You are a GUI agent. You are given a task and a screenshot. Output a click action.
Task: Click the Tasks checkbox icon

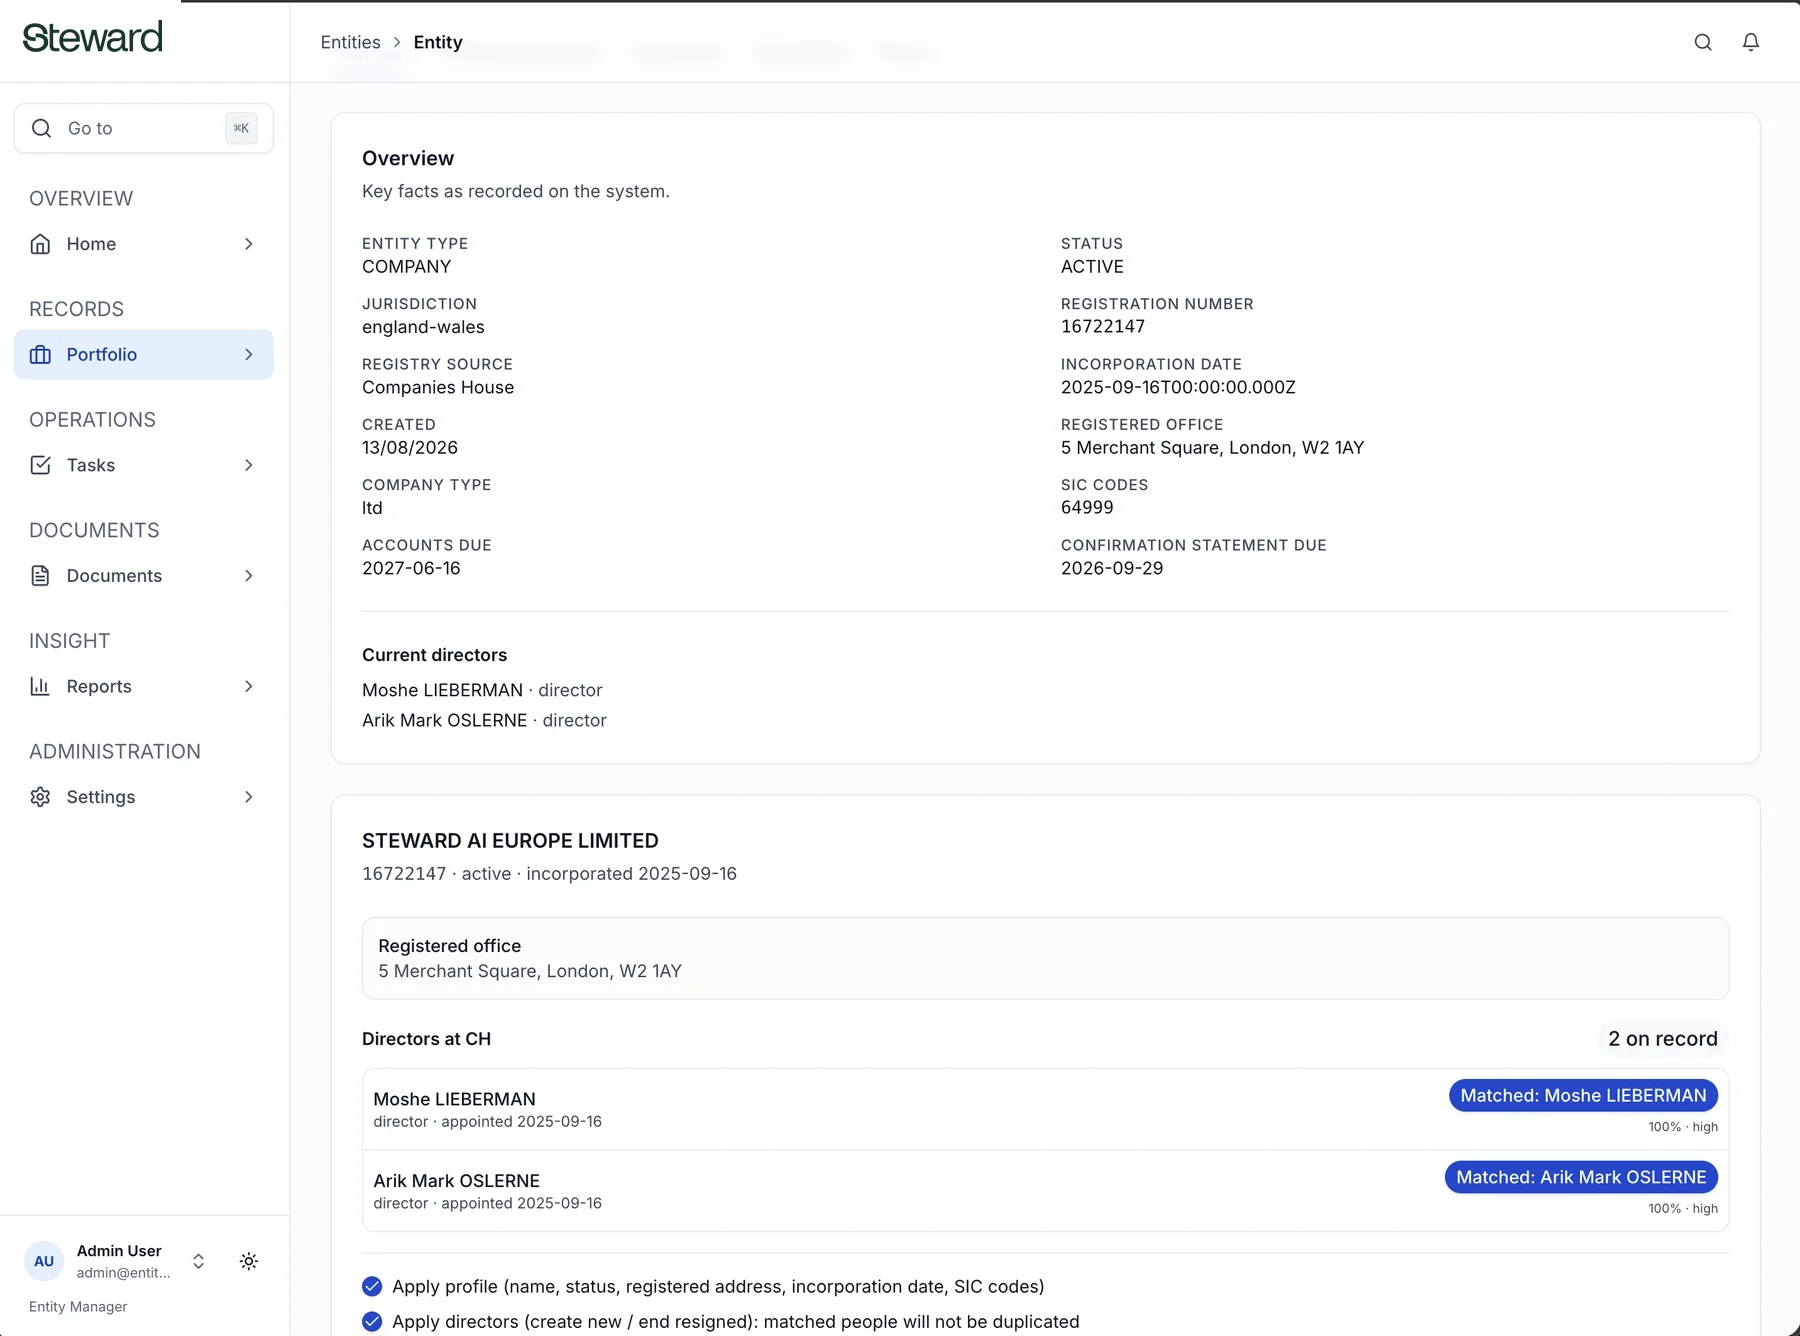pyautogui.click(x=40, y=465)
